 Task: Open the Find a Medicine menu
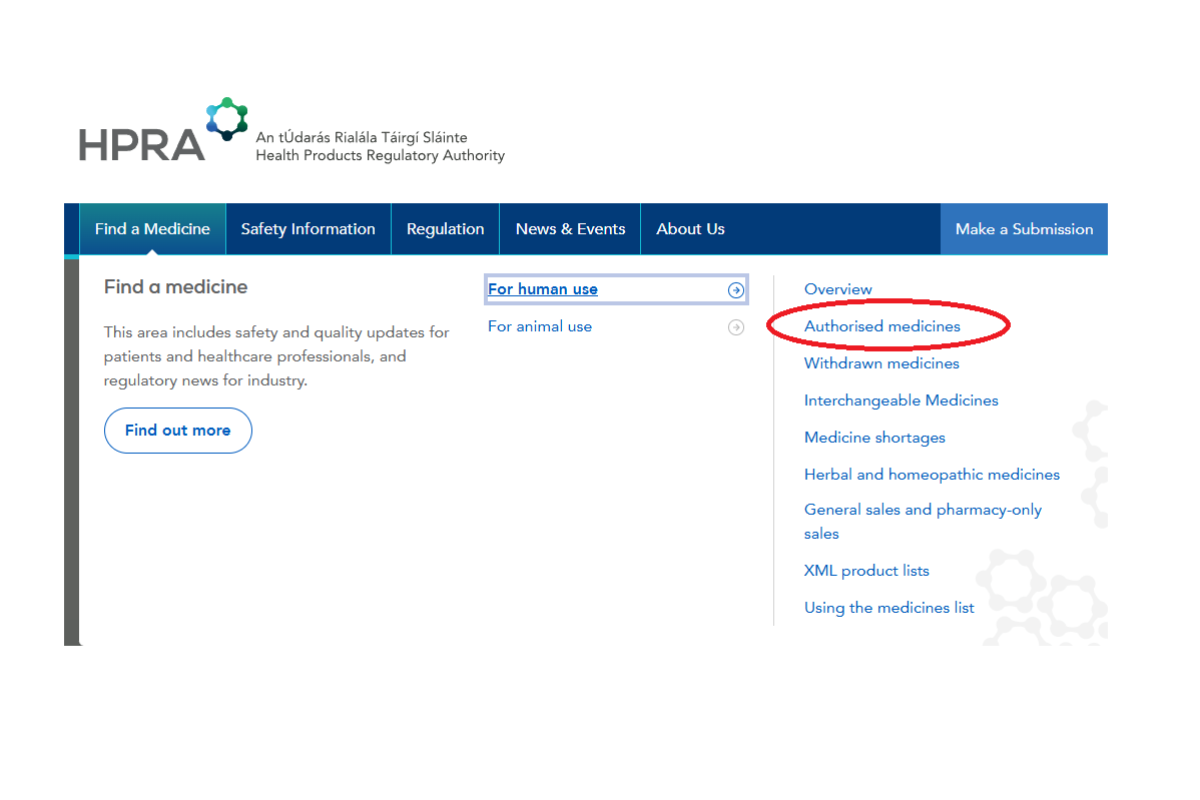152,229
